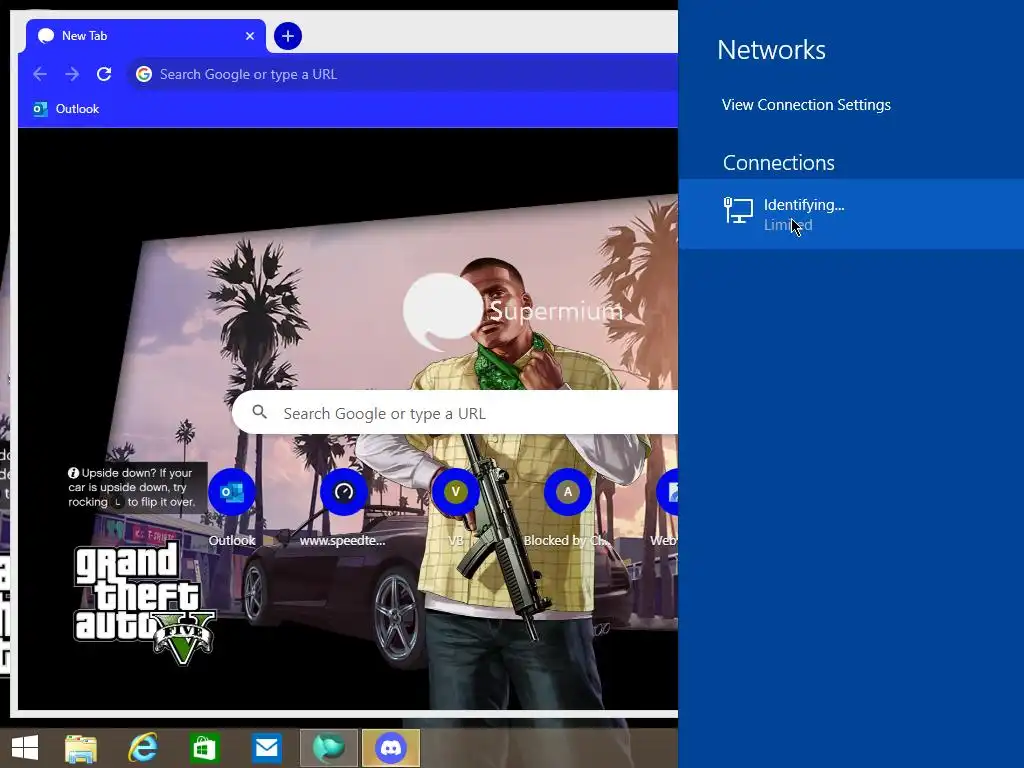Screen dimensions: 1024x768
Task: Open the www.speedte... shortcut tile
Action: [x=343, y=507]
